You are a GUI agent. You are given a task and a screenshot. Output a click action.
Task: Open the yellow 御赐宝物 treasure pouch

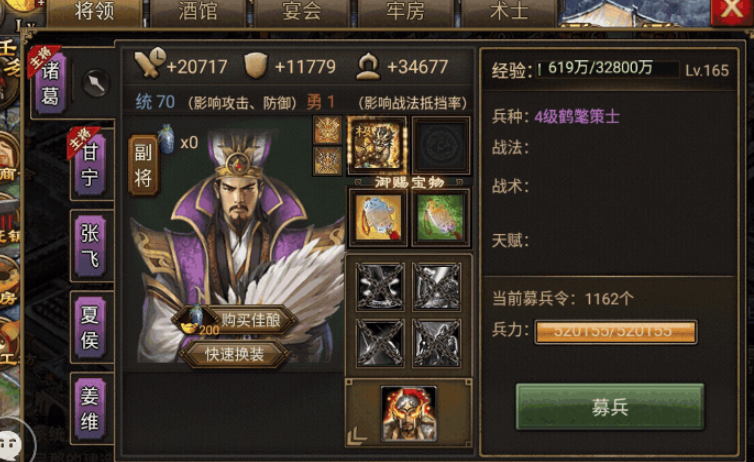pyautogui.click(x=378, y=218)
